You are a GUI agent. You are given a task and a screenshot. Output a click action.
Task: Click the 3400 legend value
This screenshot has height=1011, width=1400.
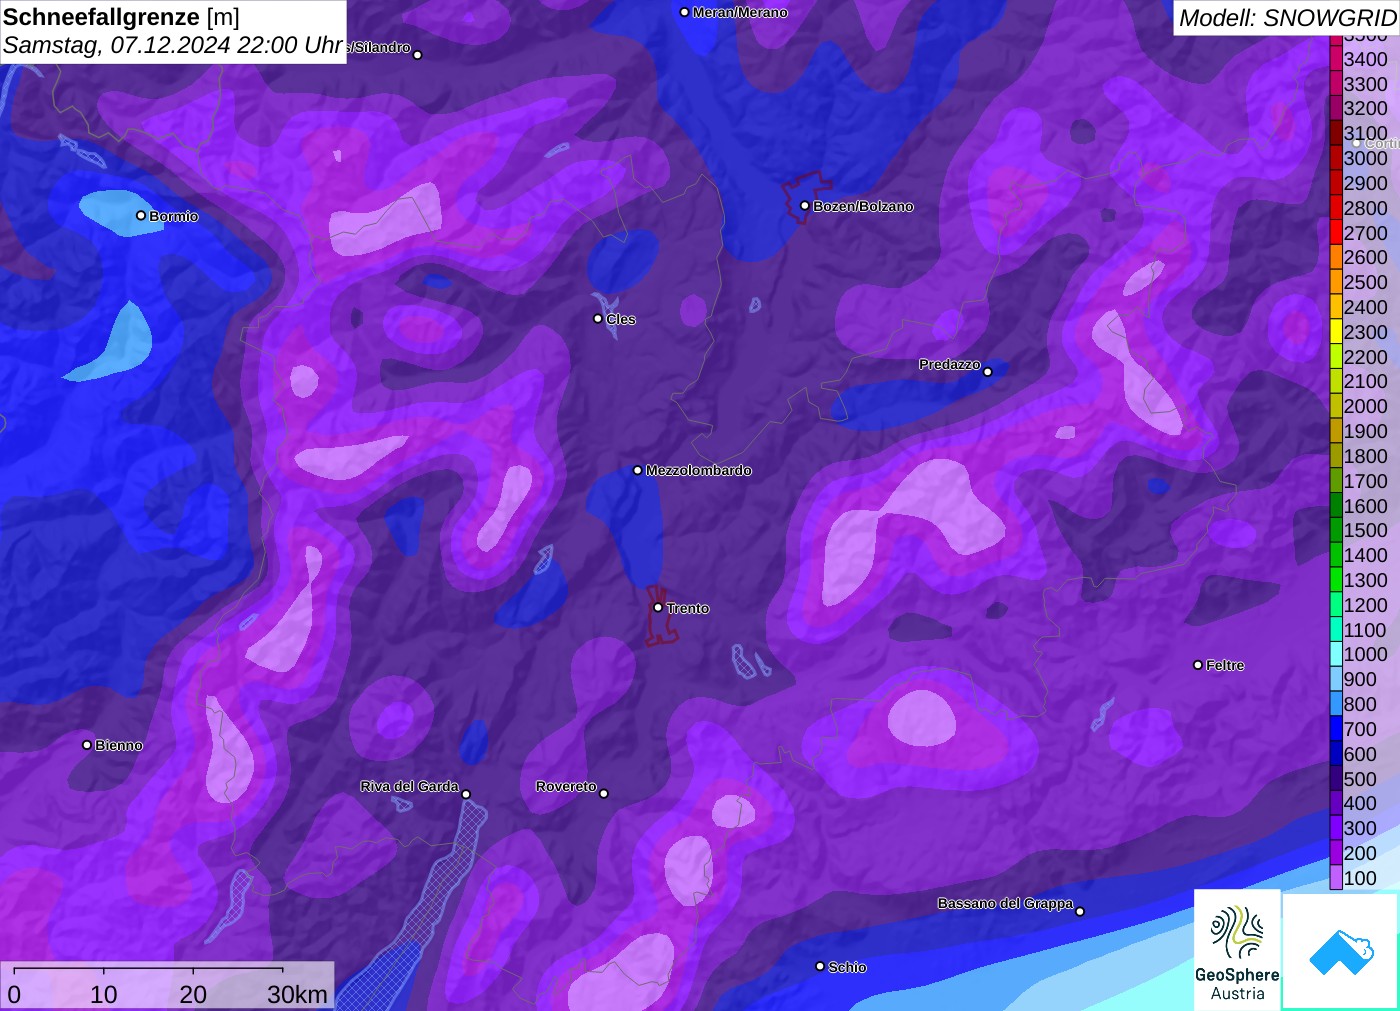pos(1366,59)
